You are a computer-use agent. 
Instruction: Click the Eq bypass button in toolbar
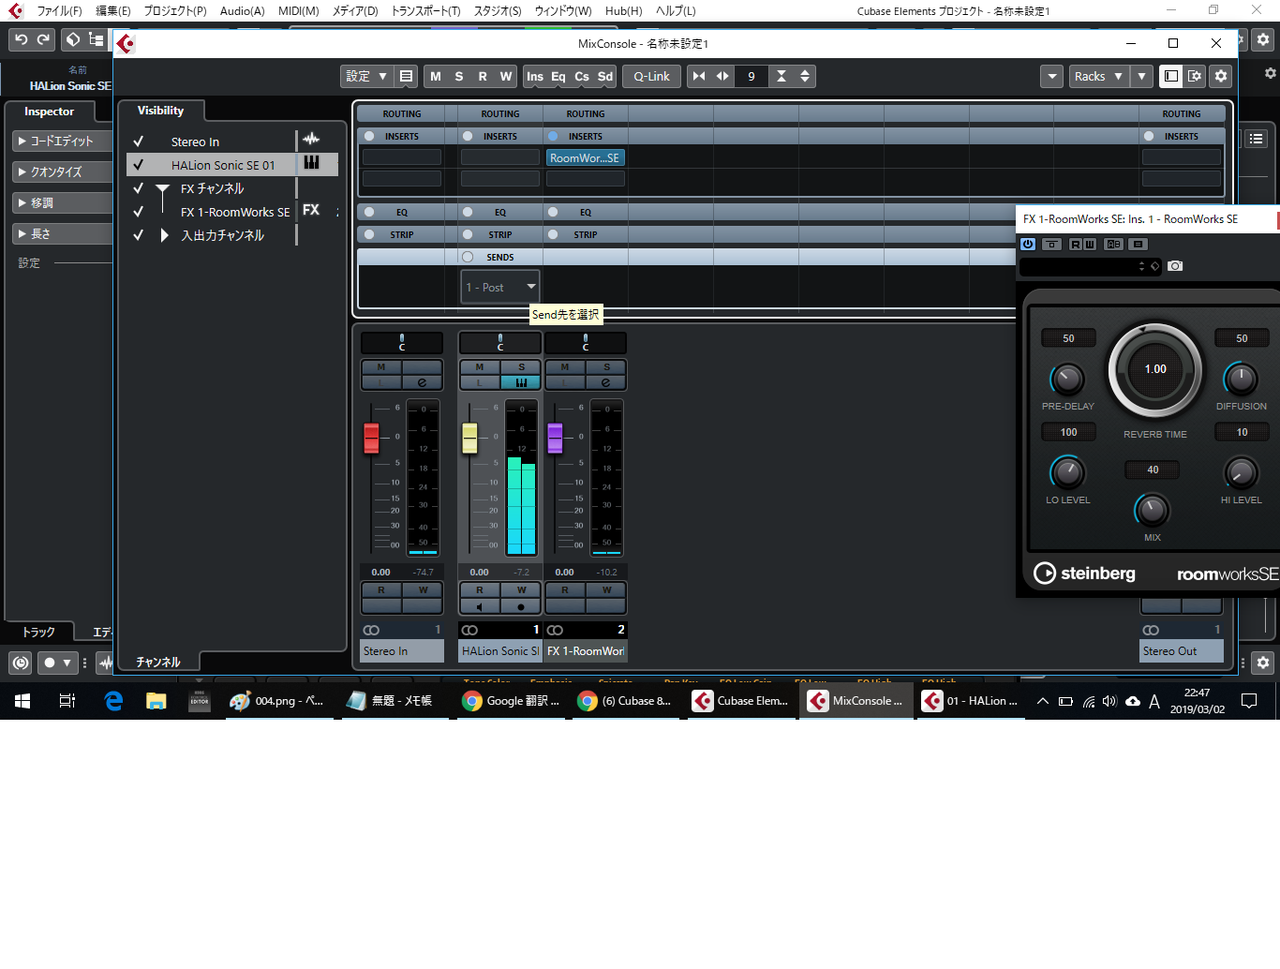coord(558,76)
